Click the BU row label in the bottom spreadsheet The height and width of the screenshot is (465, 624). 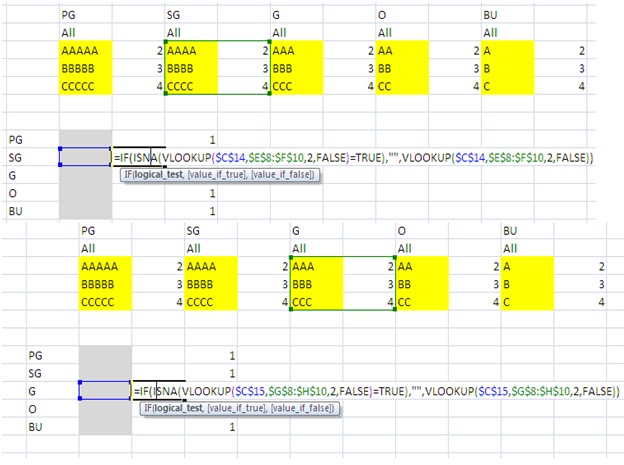pos(35,427)
